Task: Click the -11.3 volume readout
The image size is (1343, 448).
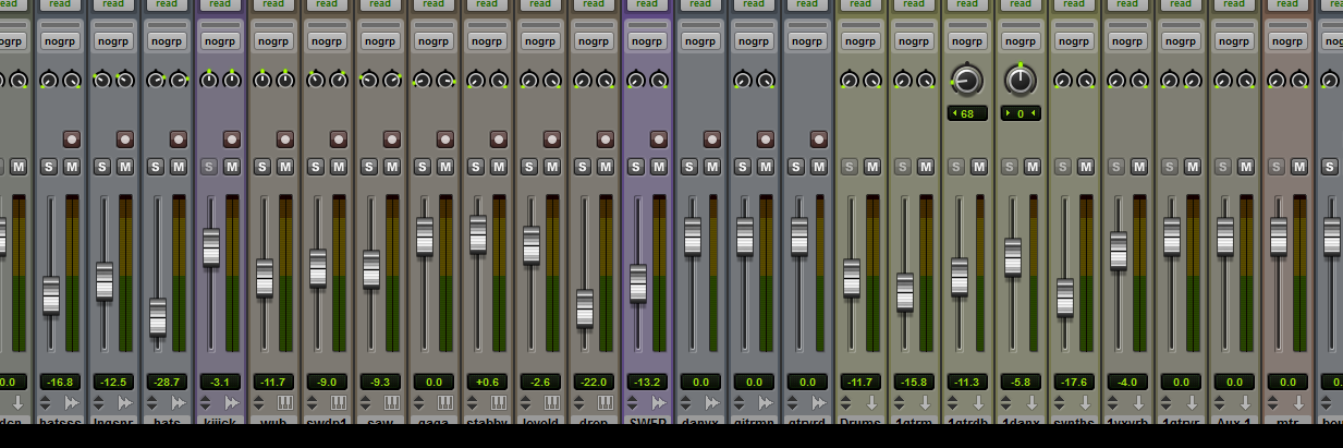Action: [967, 382]
